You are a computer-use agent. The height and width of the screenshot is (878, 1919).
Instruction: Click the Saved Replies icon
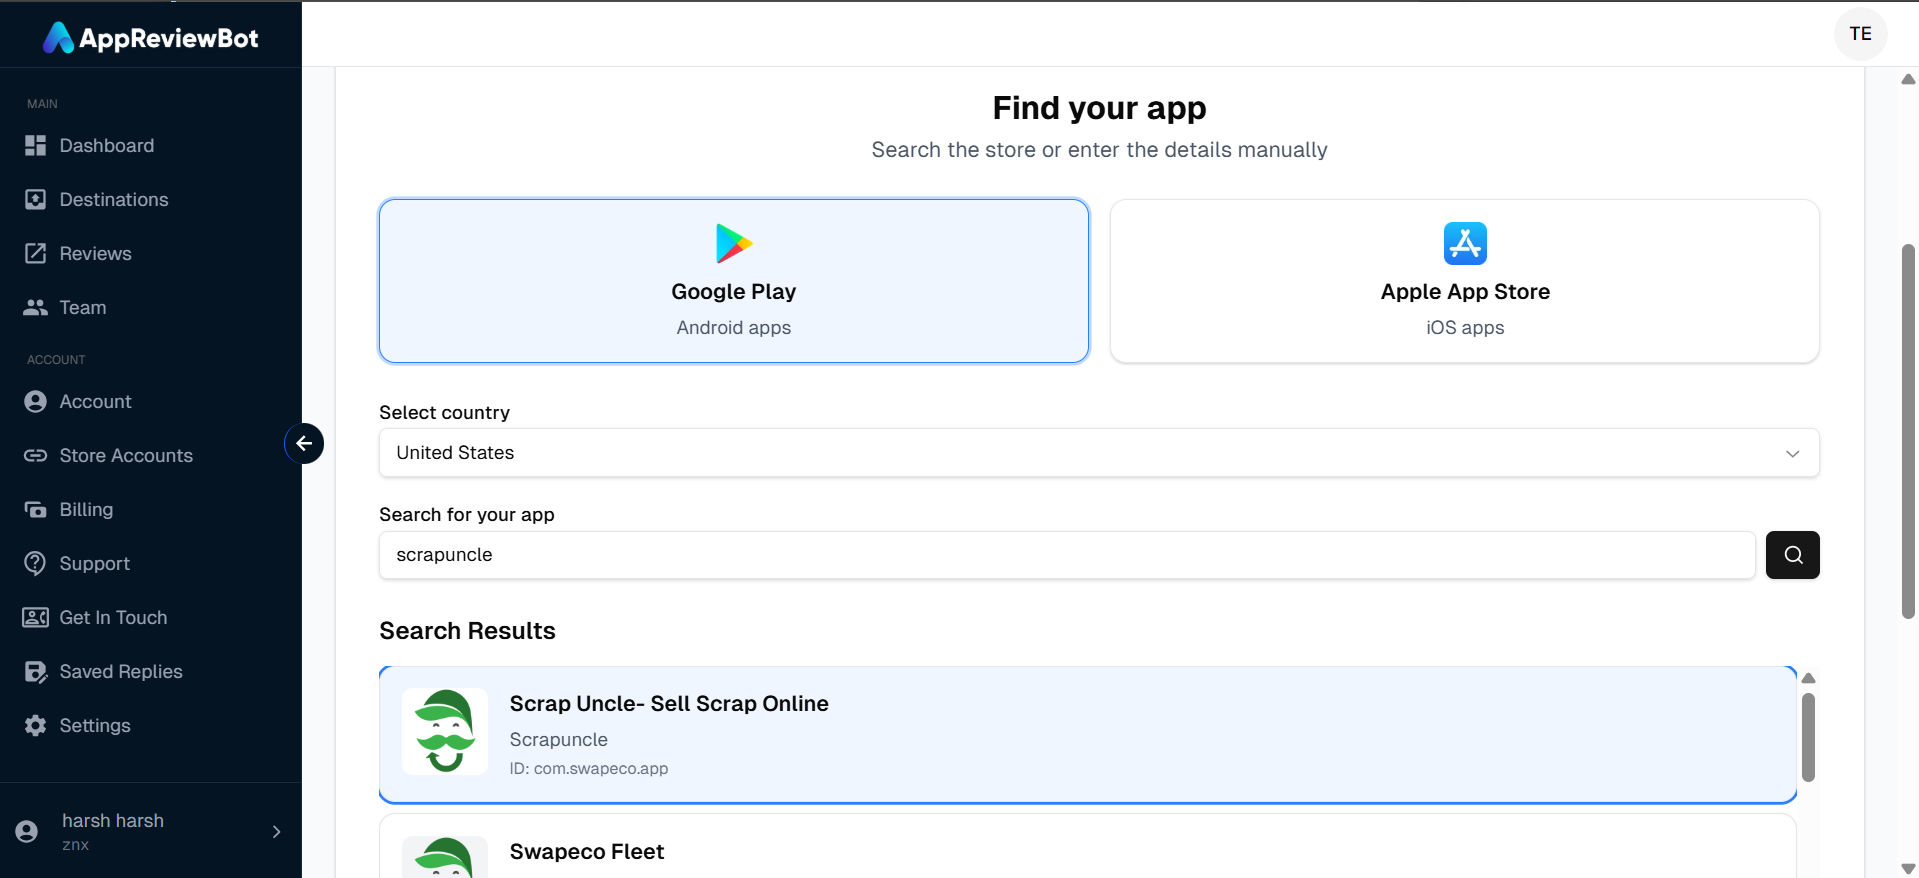[x=35, y=672]
